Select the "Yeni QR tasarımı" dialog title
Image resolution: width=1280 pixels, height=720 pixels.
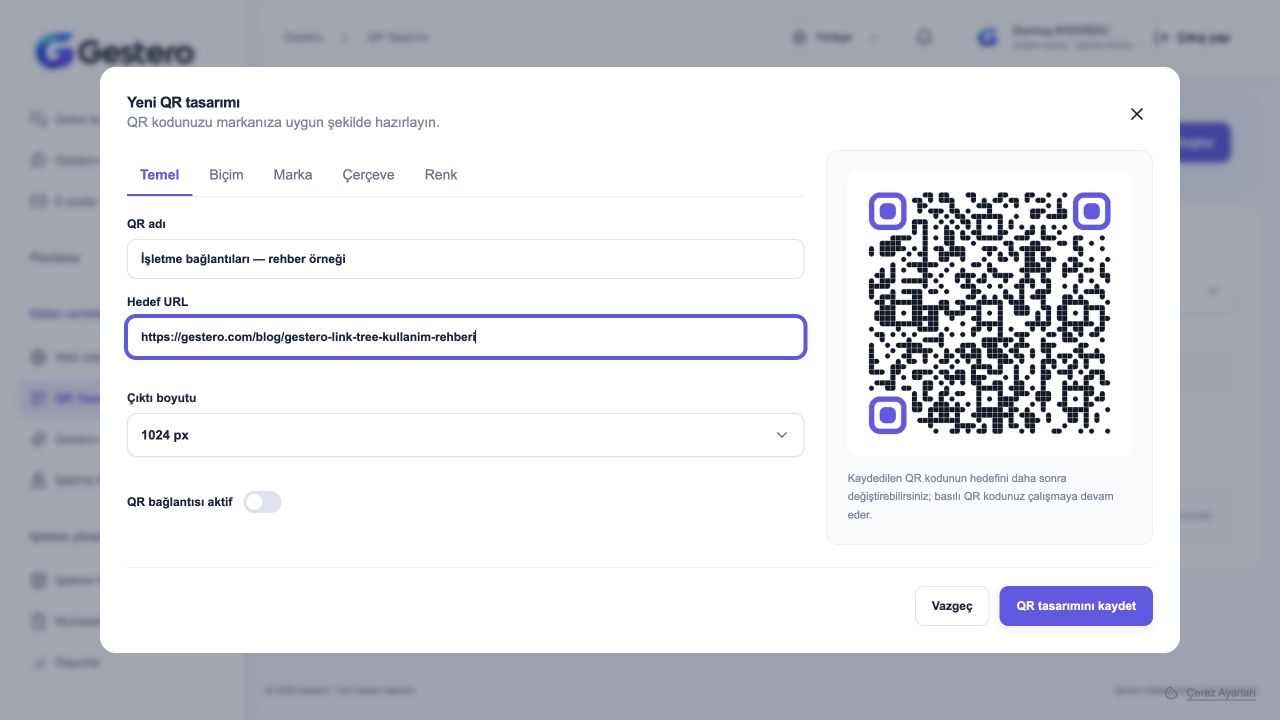[183, 102]
